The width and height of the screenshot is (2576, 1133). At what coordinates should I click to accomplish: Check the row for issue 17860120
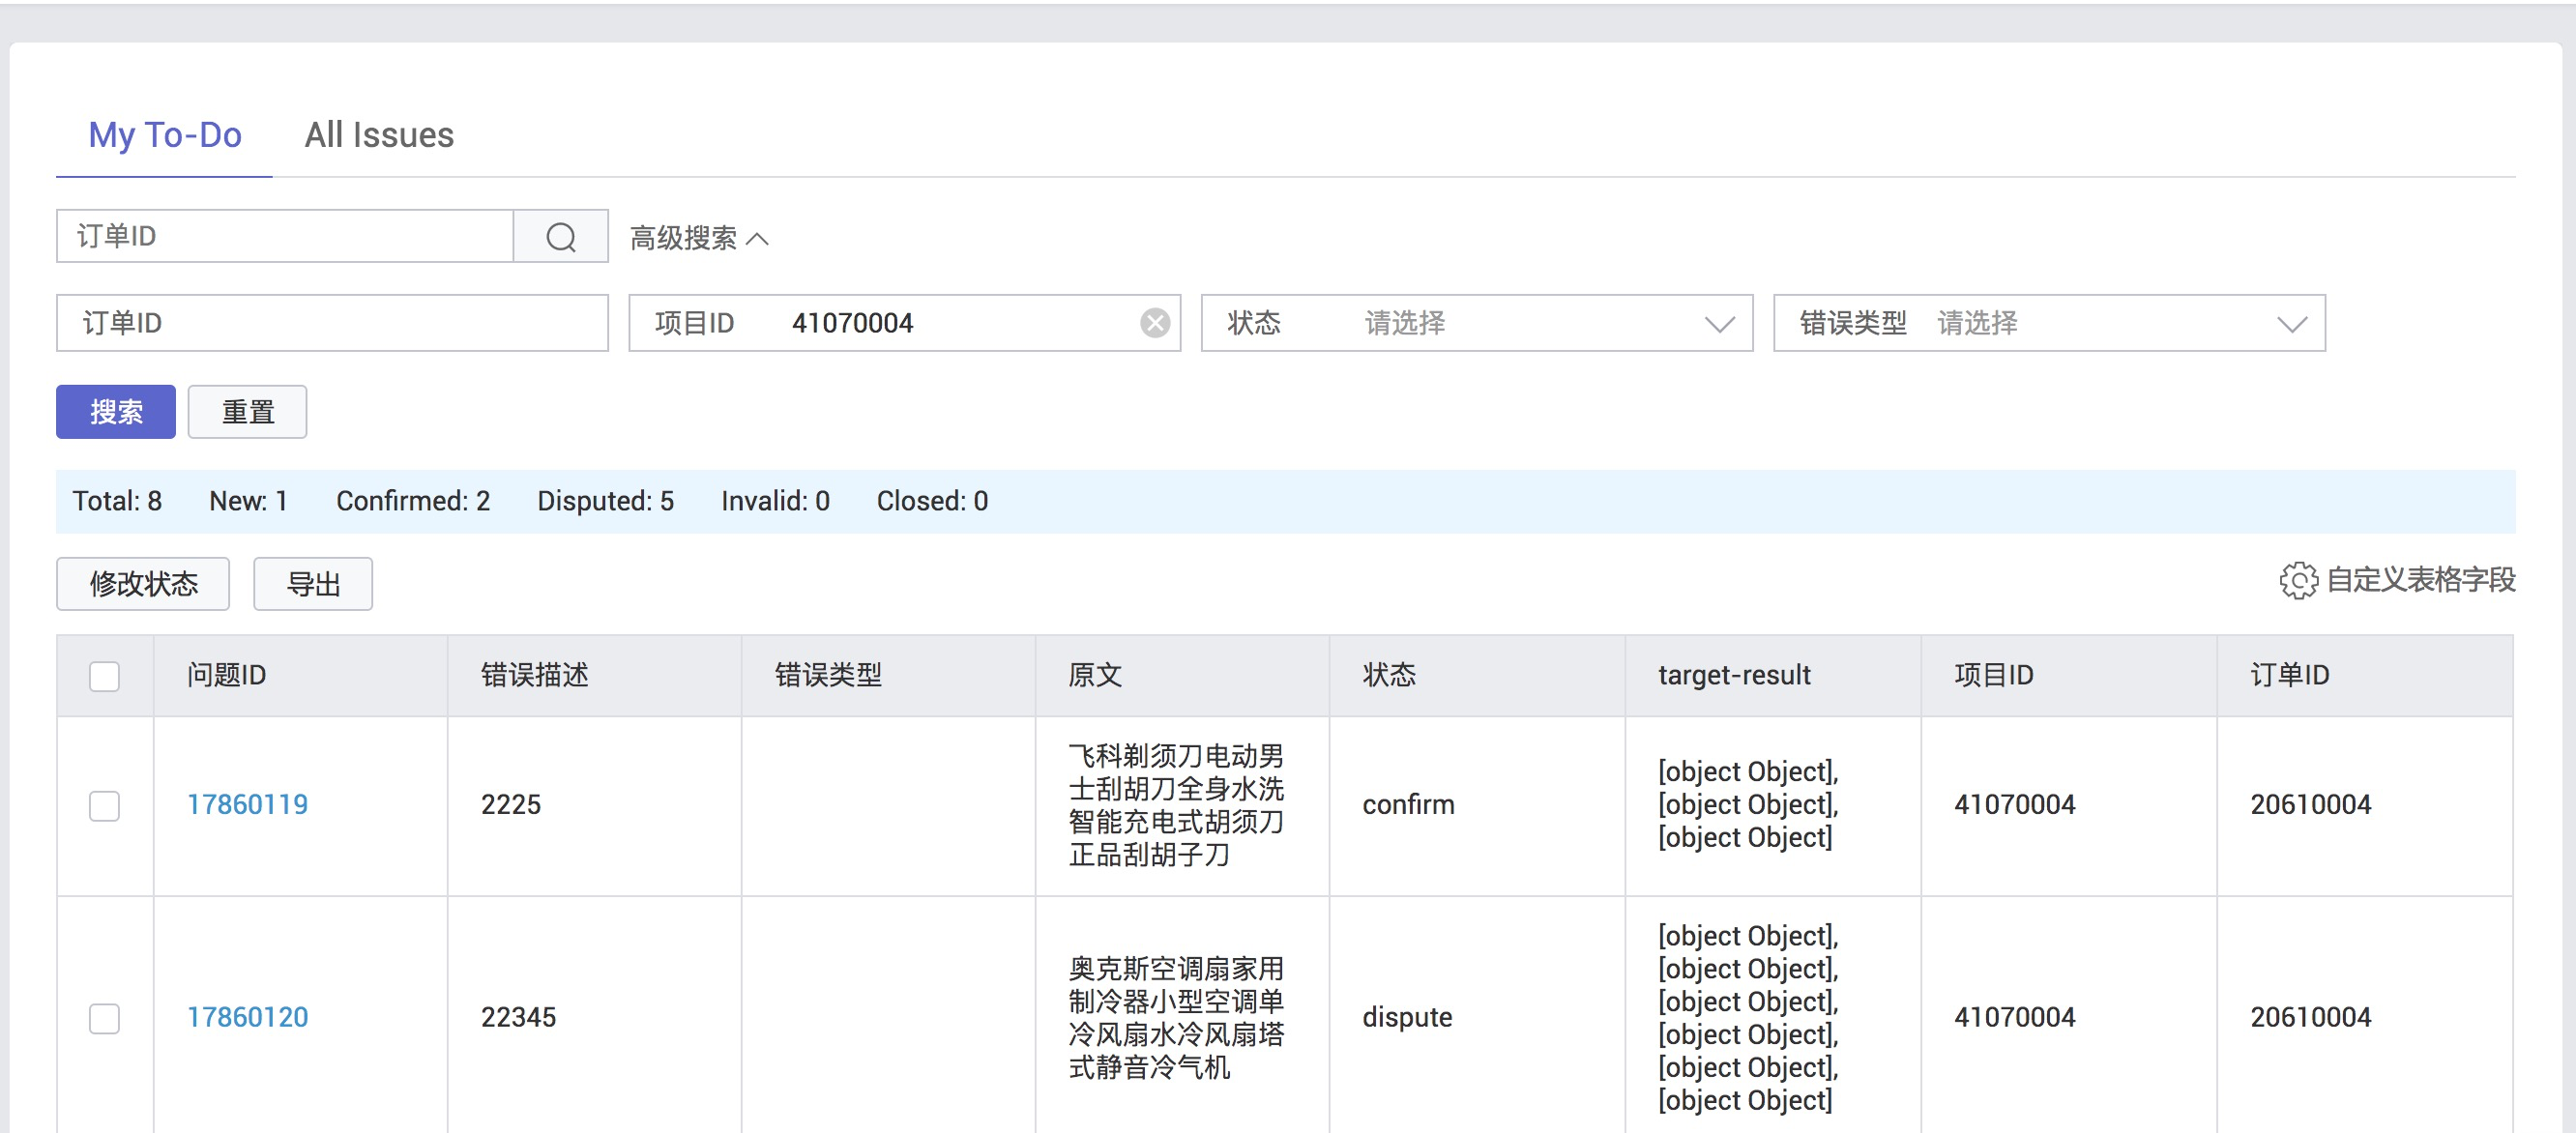pos(104,1018)
